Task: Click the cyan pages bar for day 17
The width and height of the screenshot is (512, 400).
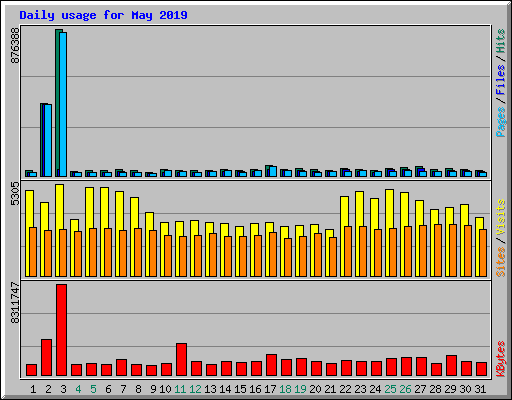Action: 273,171
